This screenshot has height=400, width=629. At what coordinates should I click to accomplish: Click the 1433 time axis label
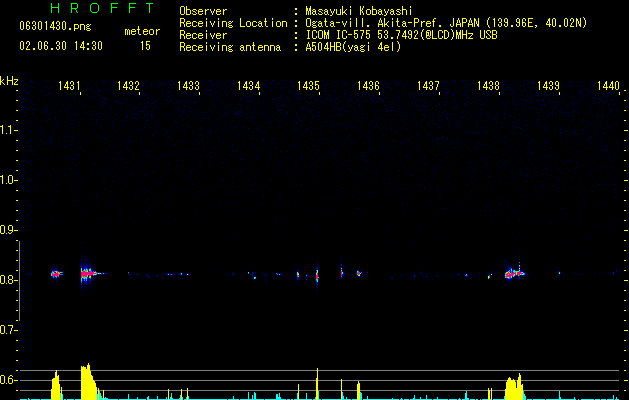tap(189, 85)
